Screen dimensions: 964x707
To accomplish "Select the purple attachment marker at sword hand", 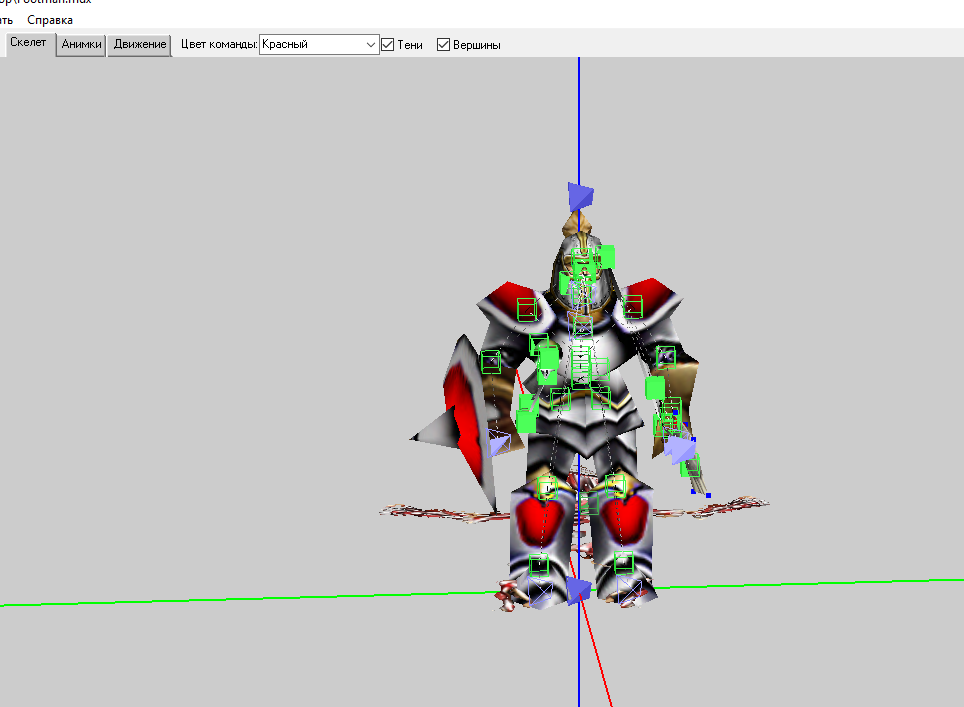I will 680,449.
